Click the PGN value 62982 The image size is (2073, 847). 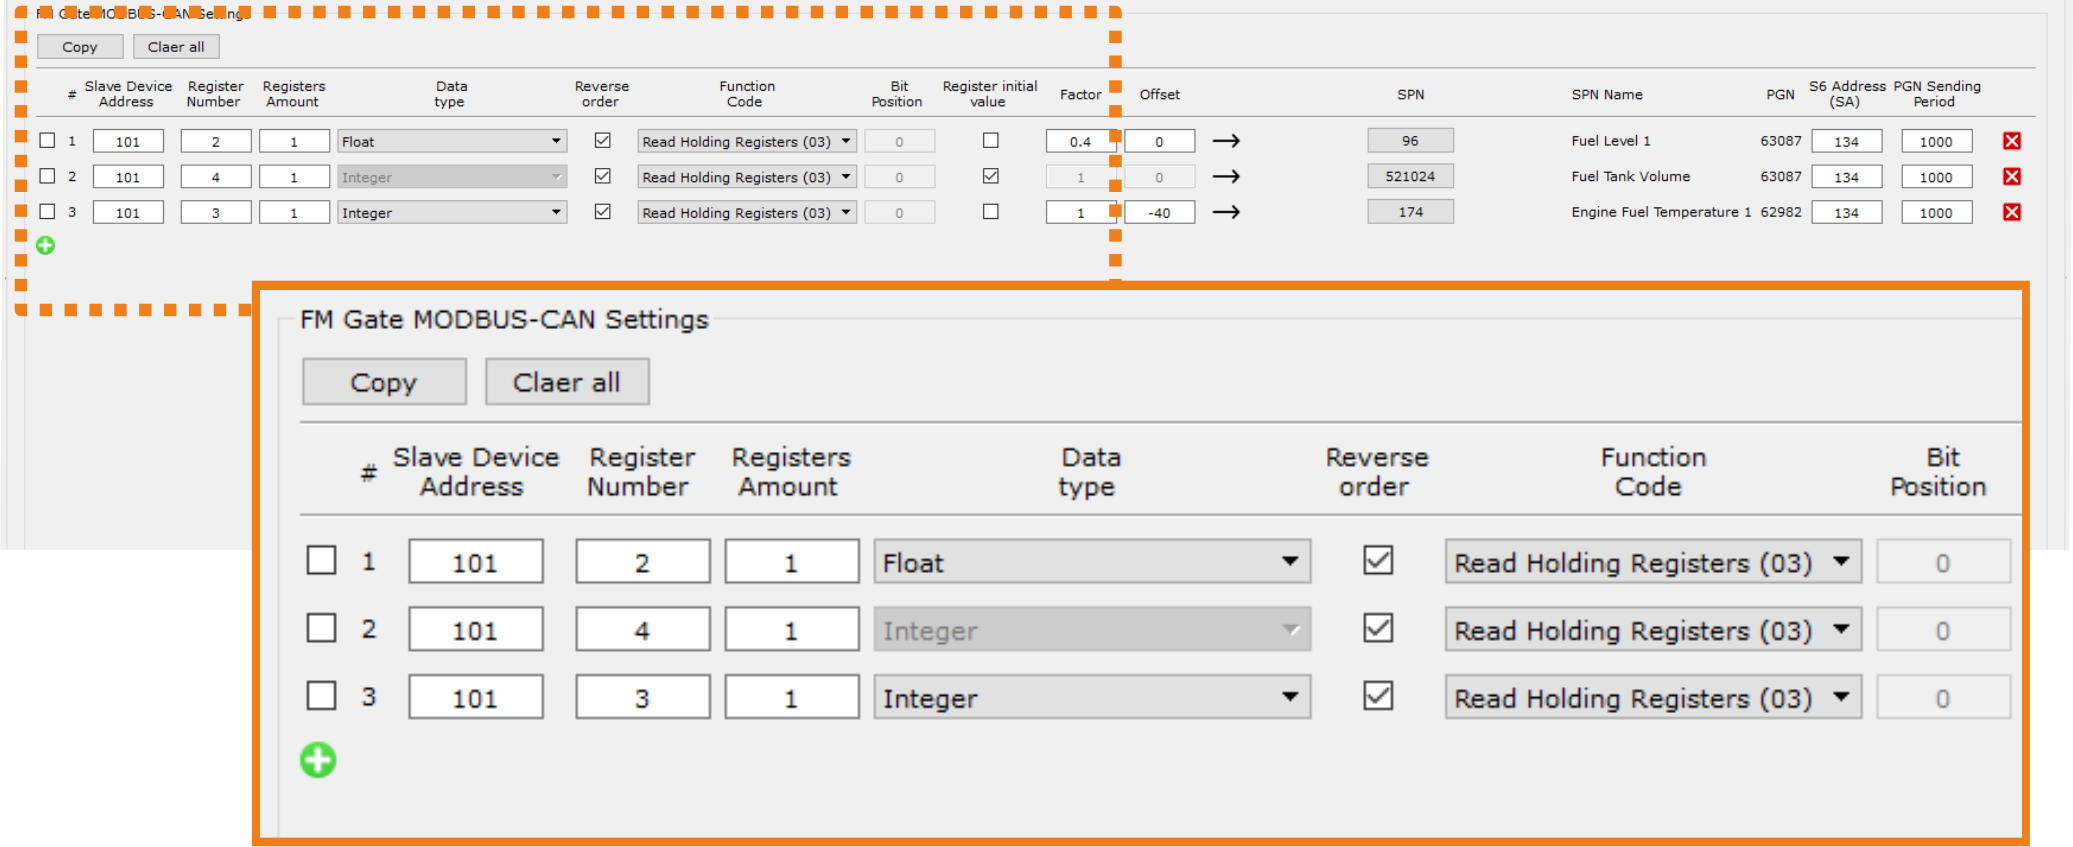(1780, 212)
